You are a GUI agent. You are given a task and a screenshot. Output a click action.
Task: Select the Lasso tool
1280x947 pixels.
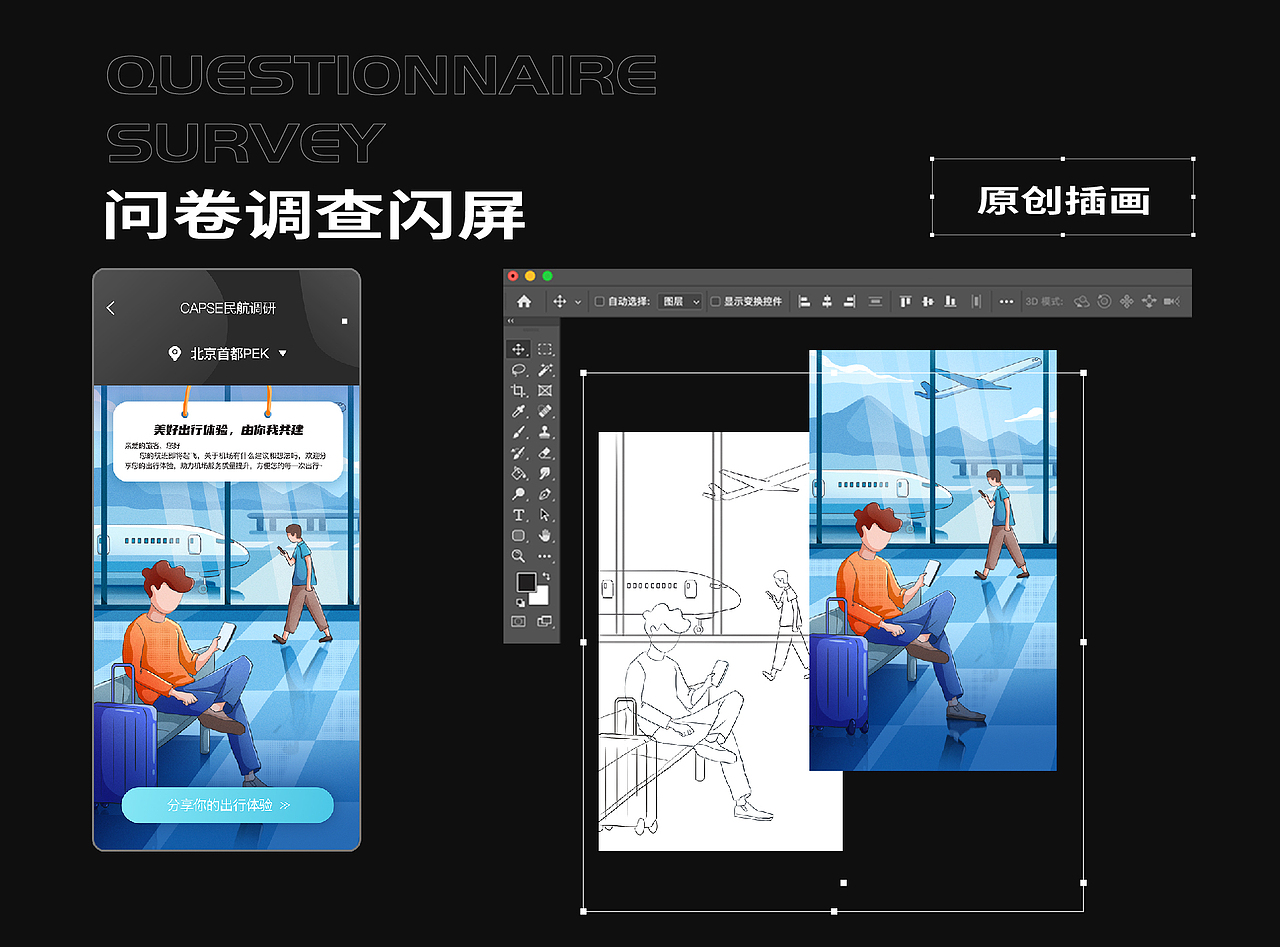coord(519,370)
